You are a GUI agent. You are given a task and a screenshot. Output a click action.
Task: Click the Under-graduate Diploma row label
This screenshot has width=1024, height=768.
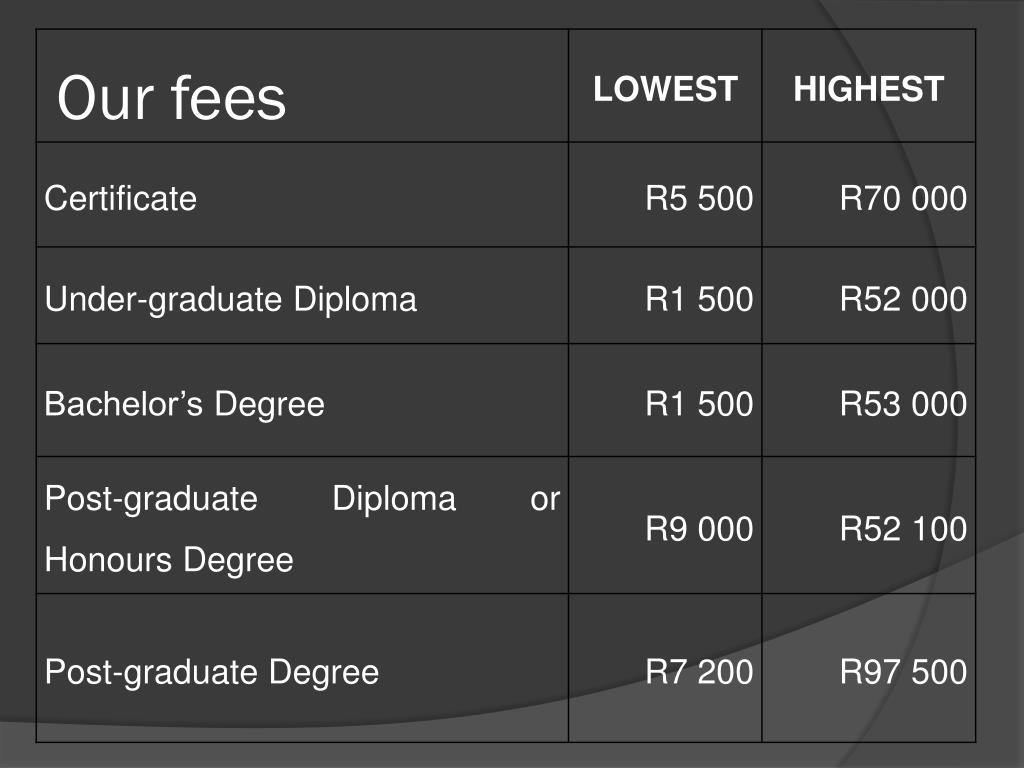[x=231, y=300]
